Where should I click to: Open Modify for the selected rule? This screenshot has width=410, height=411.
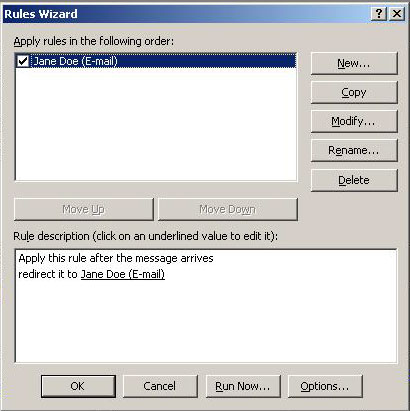coord(354,121)
